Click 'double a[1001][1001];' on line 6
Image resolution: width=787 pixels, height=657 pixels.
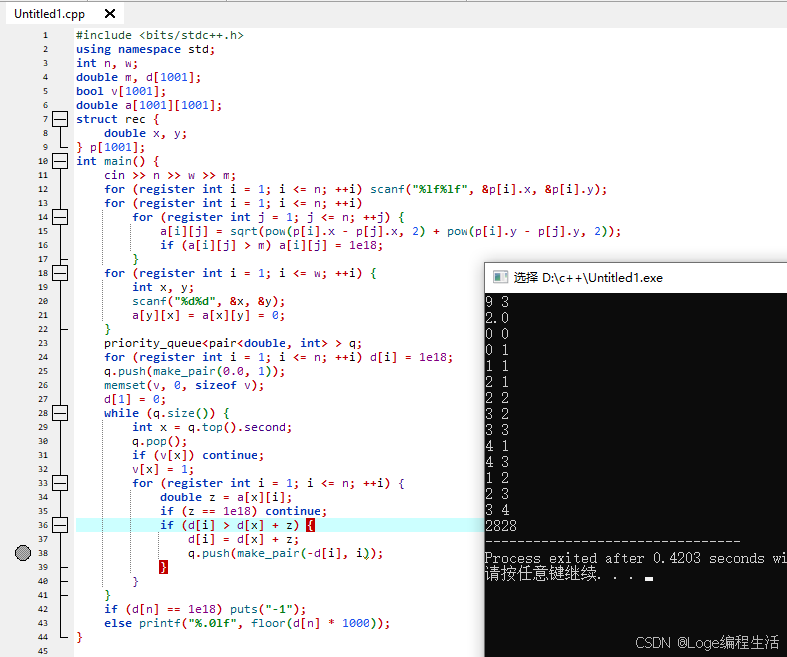click(149, 105)
